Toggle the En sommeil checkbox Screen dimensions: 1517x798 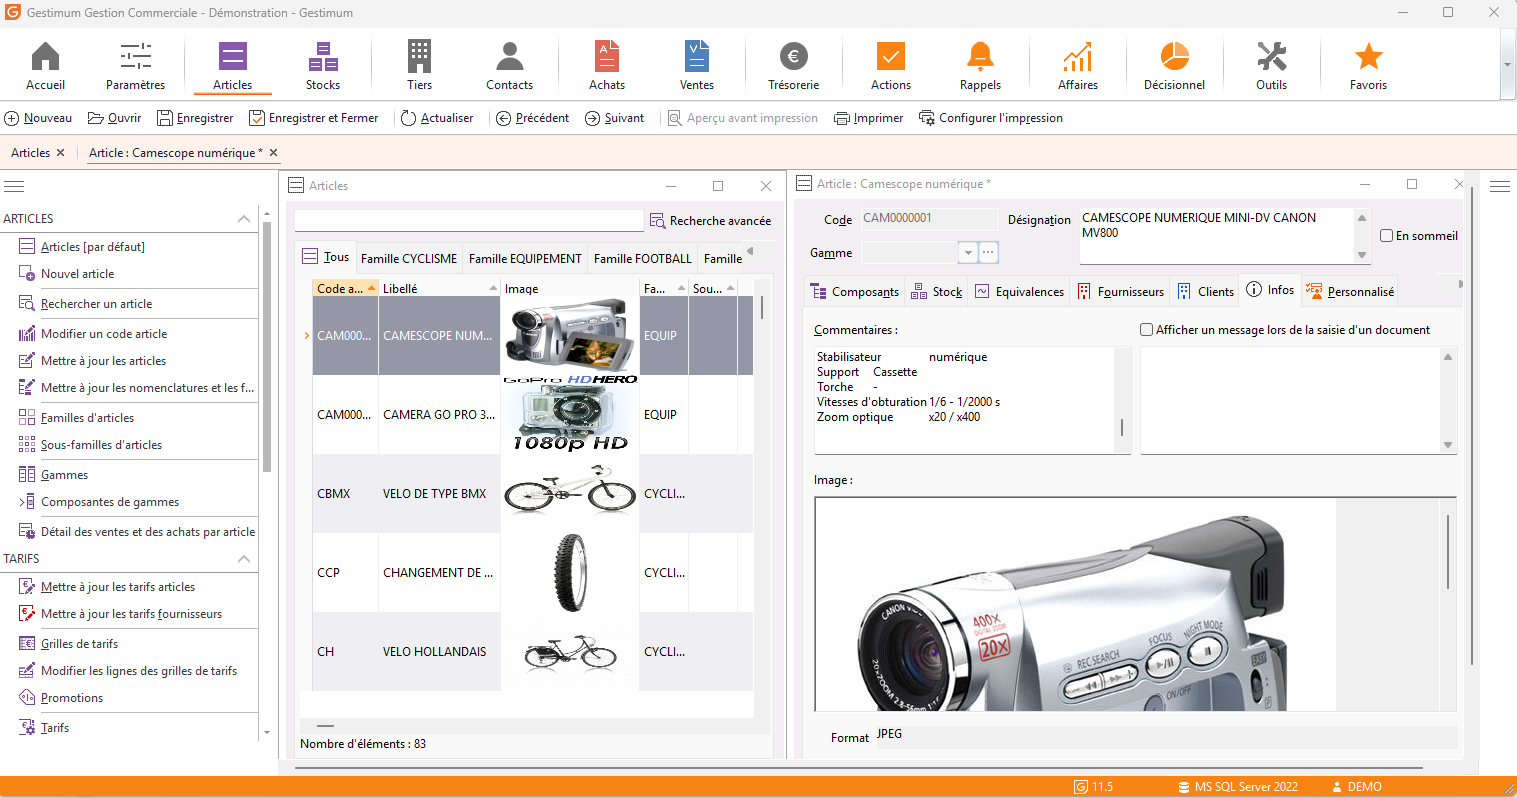(x=1387, y=236)
